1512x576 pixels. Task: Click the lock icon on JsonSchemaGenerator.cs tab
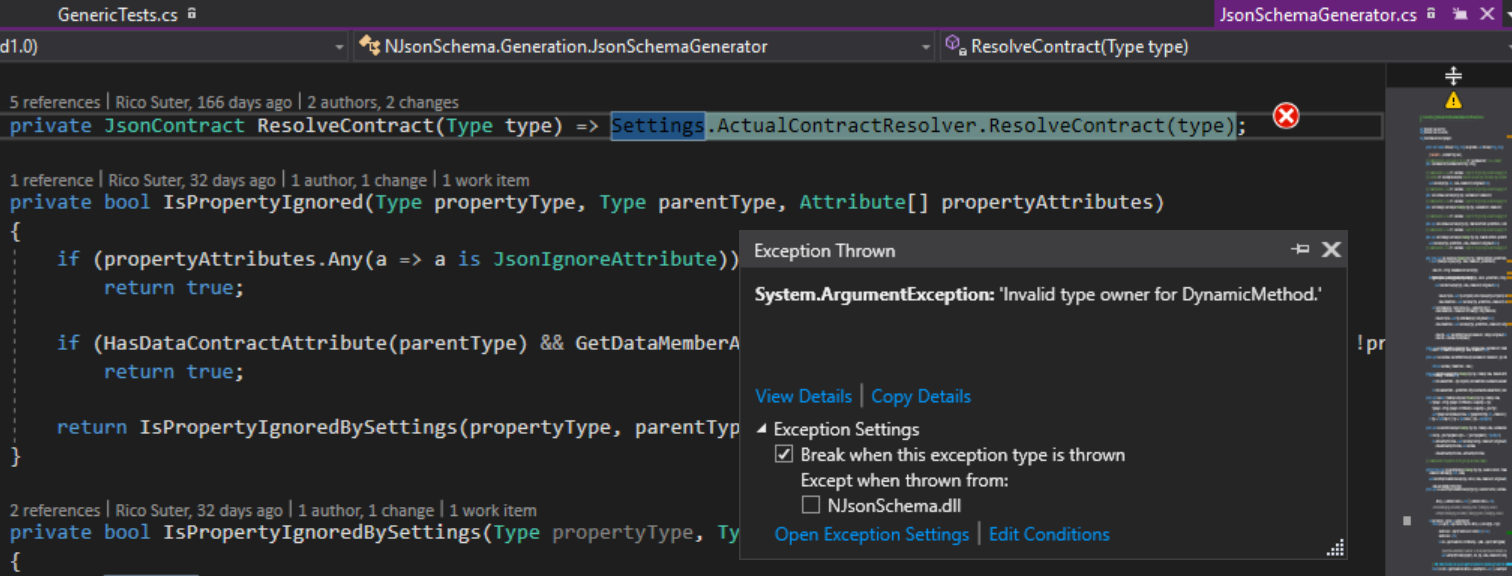[x=1432, y=14]
